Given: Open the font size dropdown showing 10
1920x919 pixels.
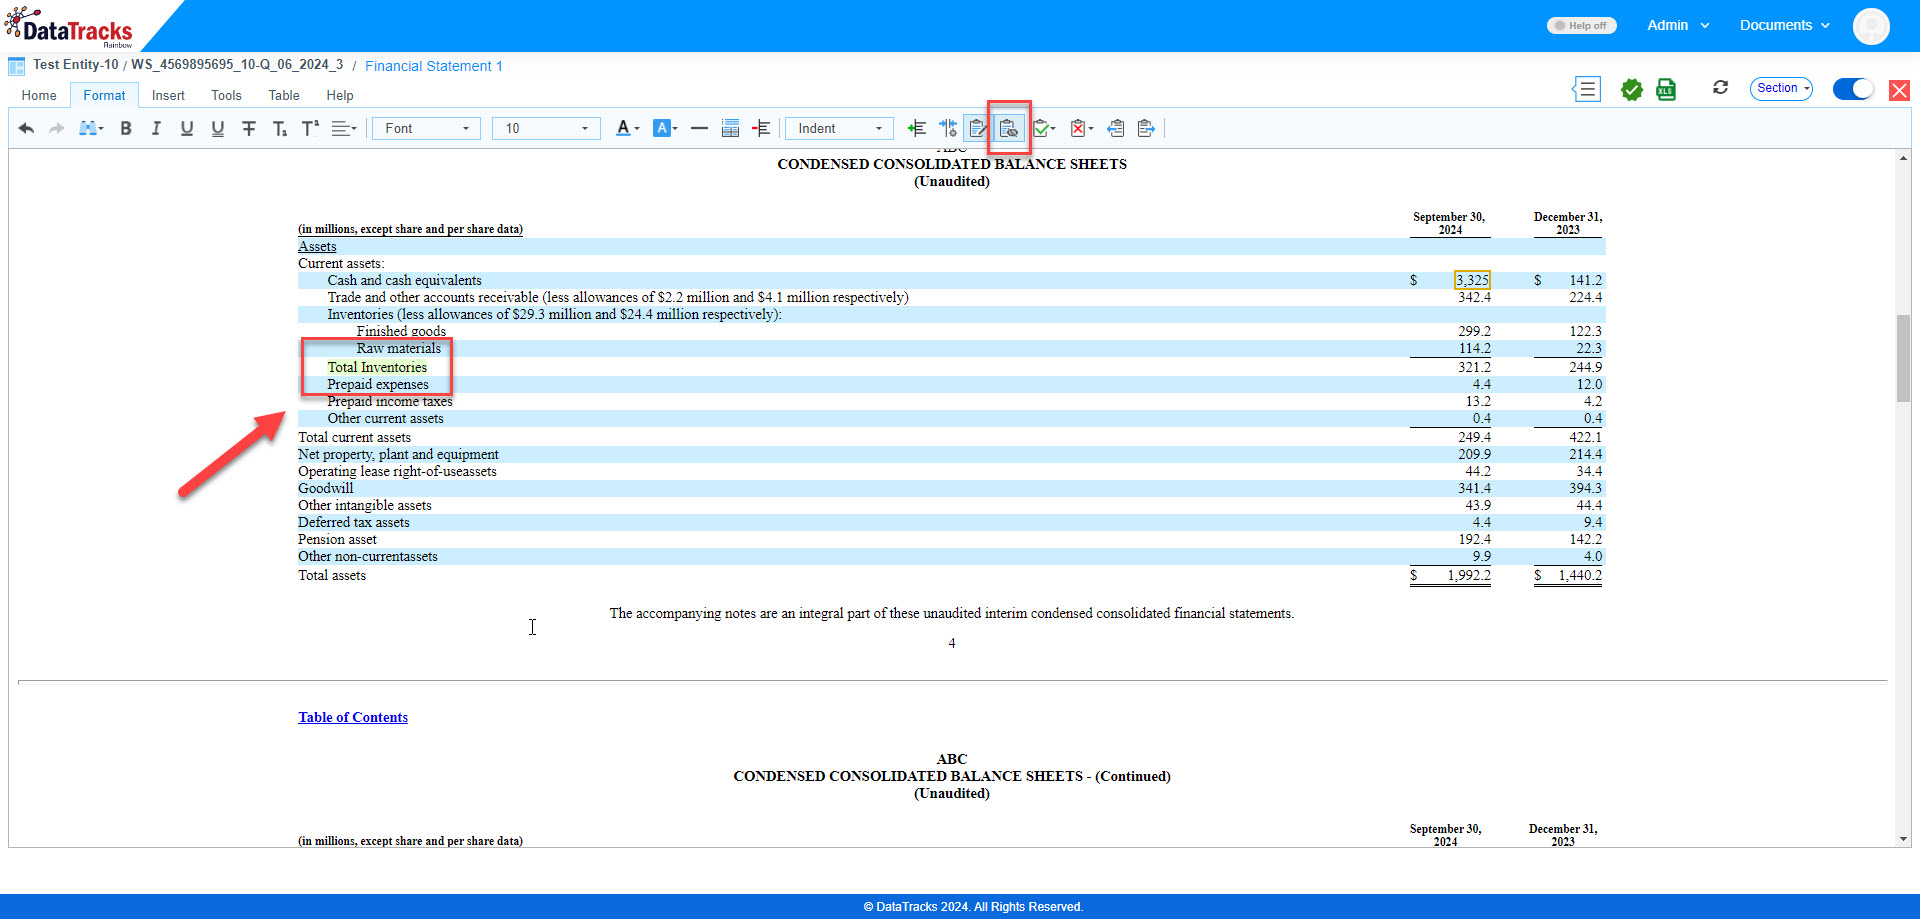Looking at the screenshot, I should [x=546, y=128].
